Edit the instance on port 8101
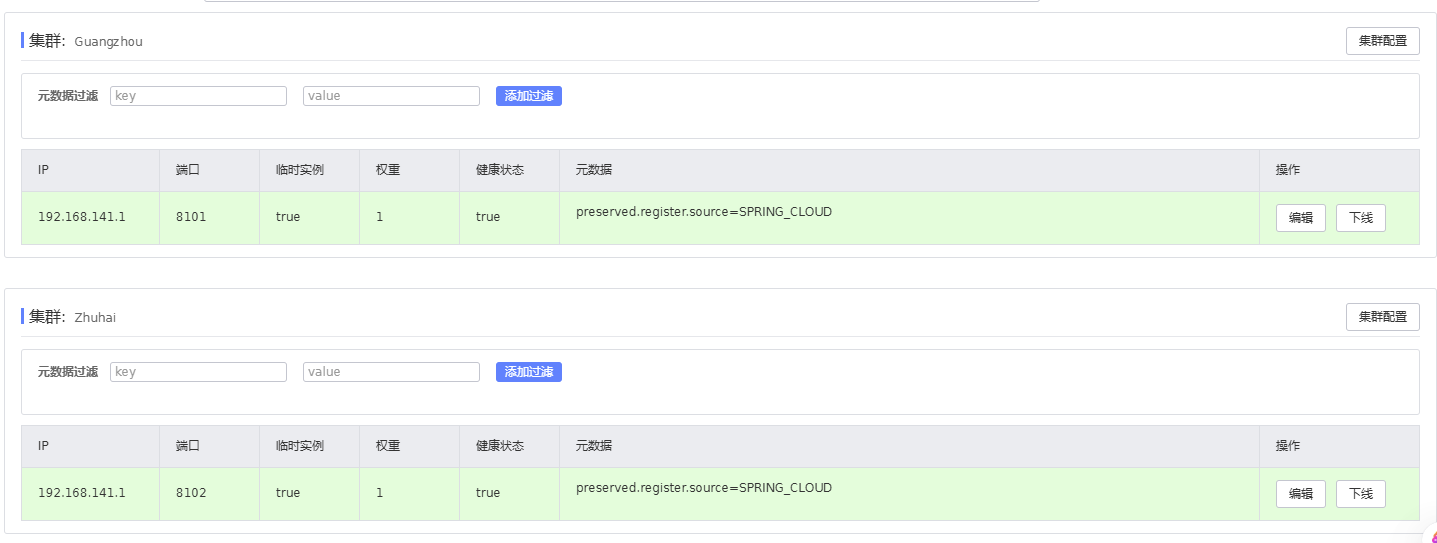The width and height of the screenshot is (1437, 543). (x=1300, y=218)
